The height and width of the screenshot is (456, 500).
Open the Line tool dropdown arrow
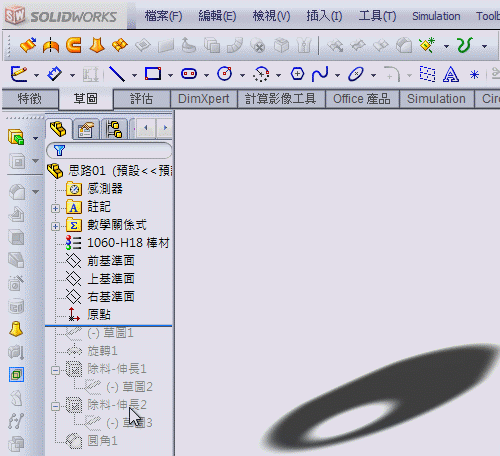[x=134, y=75]
